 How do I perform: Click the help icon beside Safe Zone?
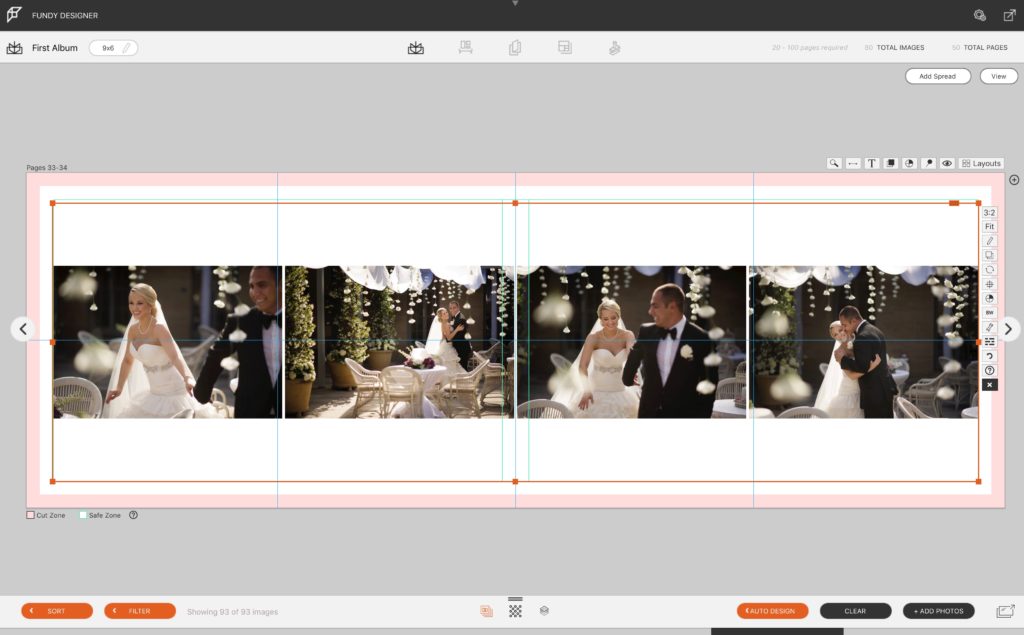click(133, 515)
